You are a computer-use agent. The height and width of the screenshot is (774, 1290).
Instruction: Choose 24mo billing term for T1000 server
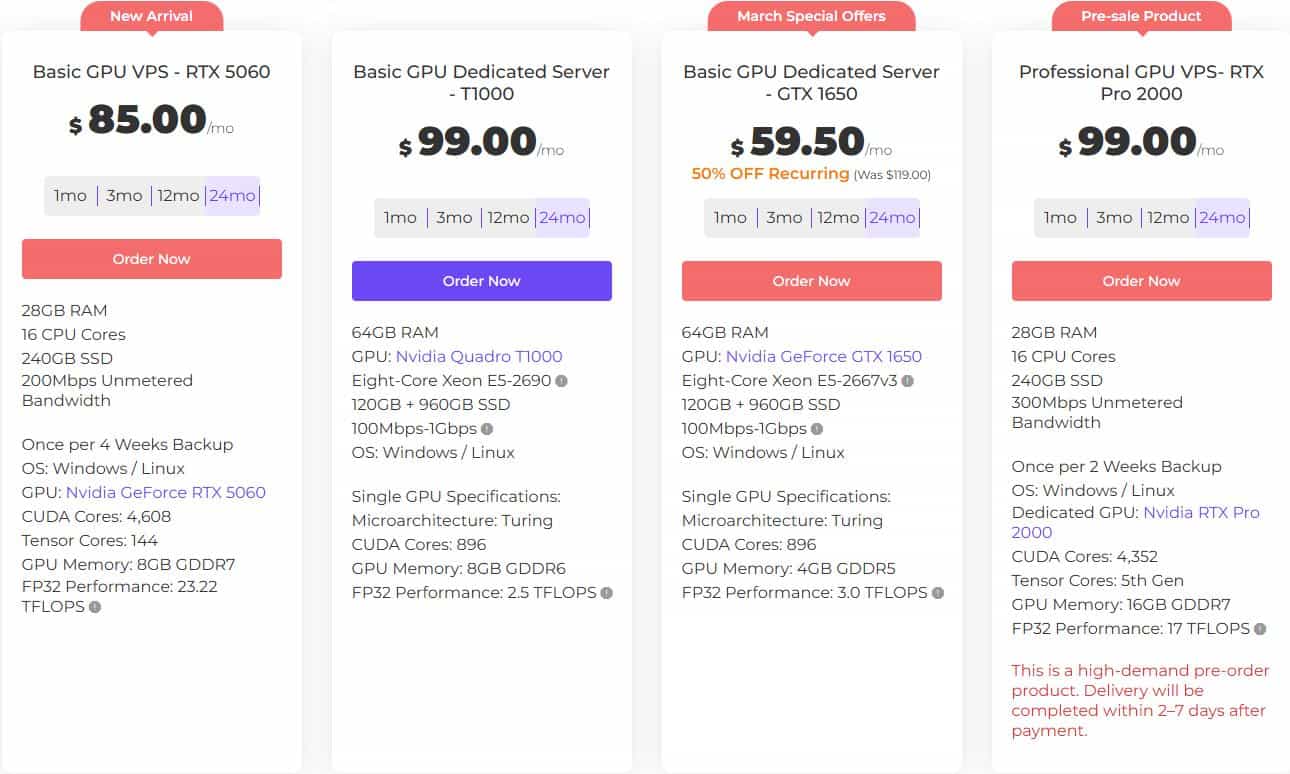(562, 218)
